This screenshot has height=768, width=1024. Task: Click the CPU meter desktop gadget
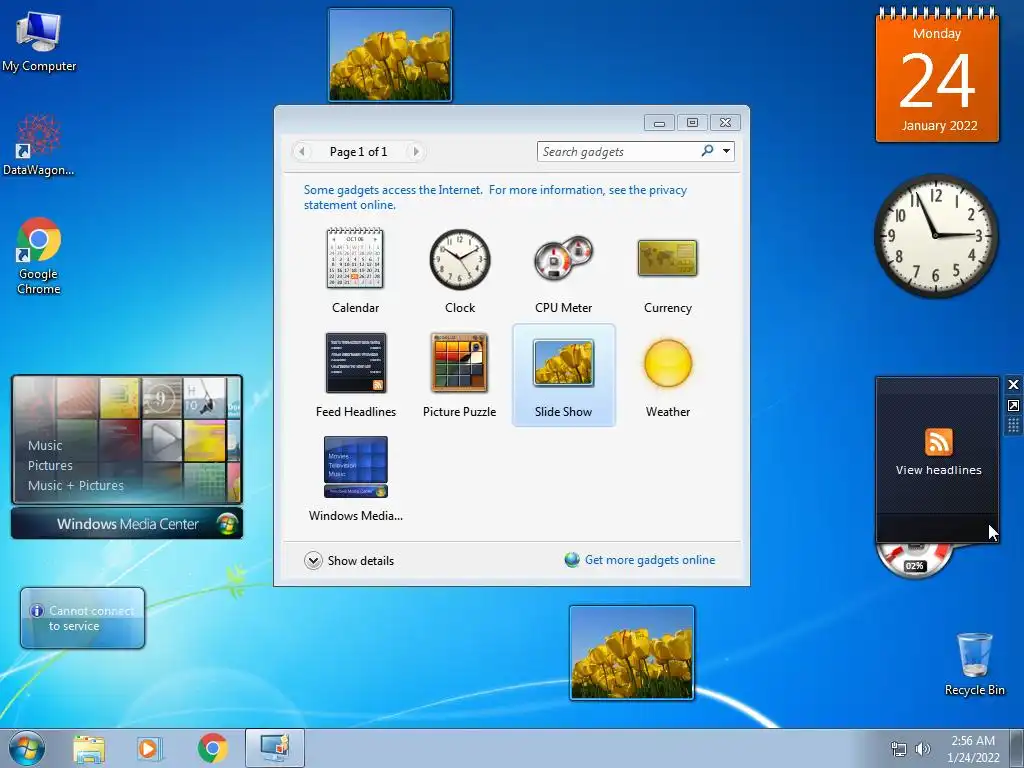pos(914,560)
